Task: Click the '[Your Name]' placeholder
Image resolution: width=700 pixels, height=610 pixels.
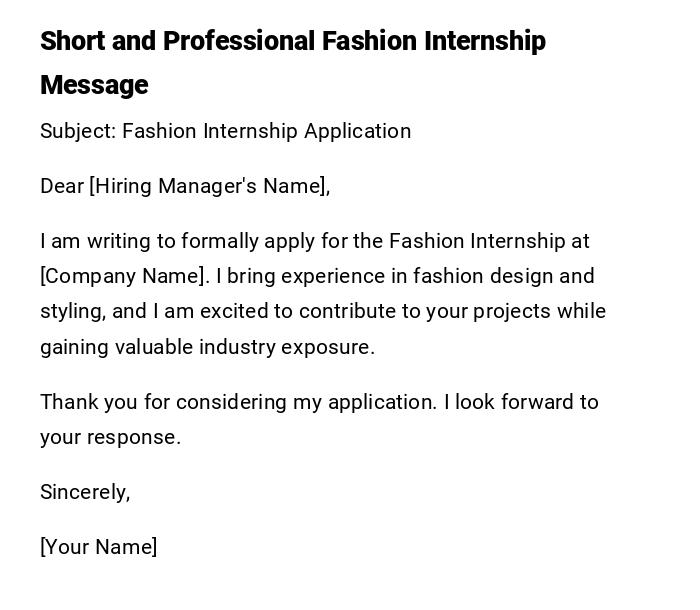Action: point(98,547)
